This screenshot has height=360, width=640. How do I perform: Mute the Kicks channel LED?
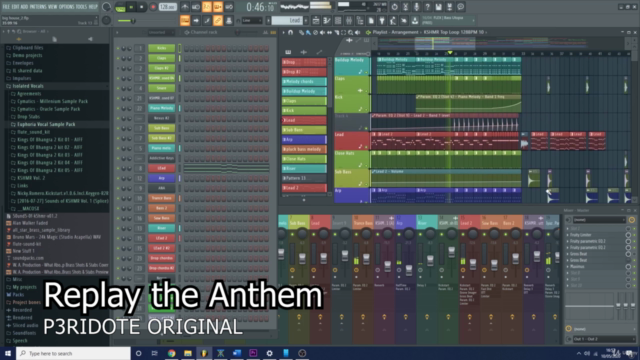[x=118, y=48]
